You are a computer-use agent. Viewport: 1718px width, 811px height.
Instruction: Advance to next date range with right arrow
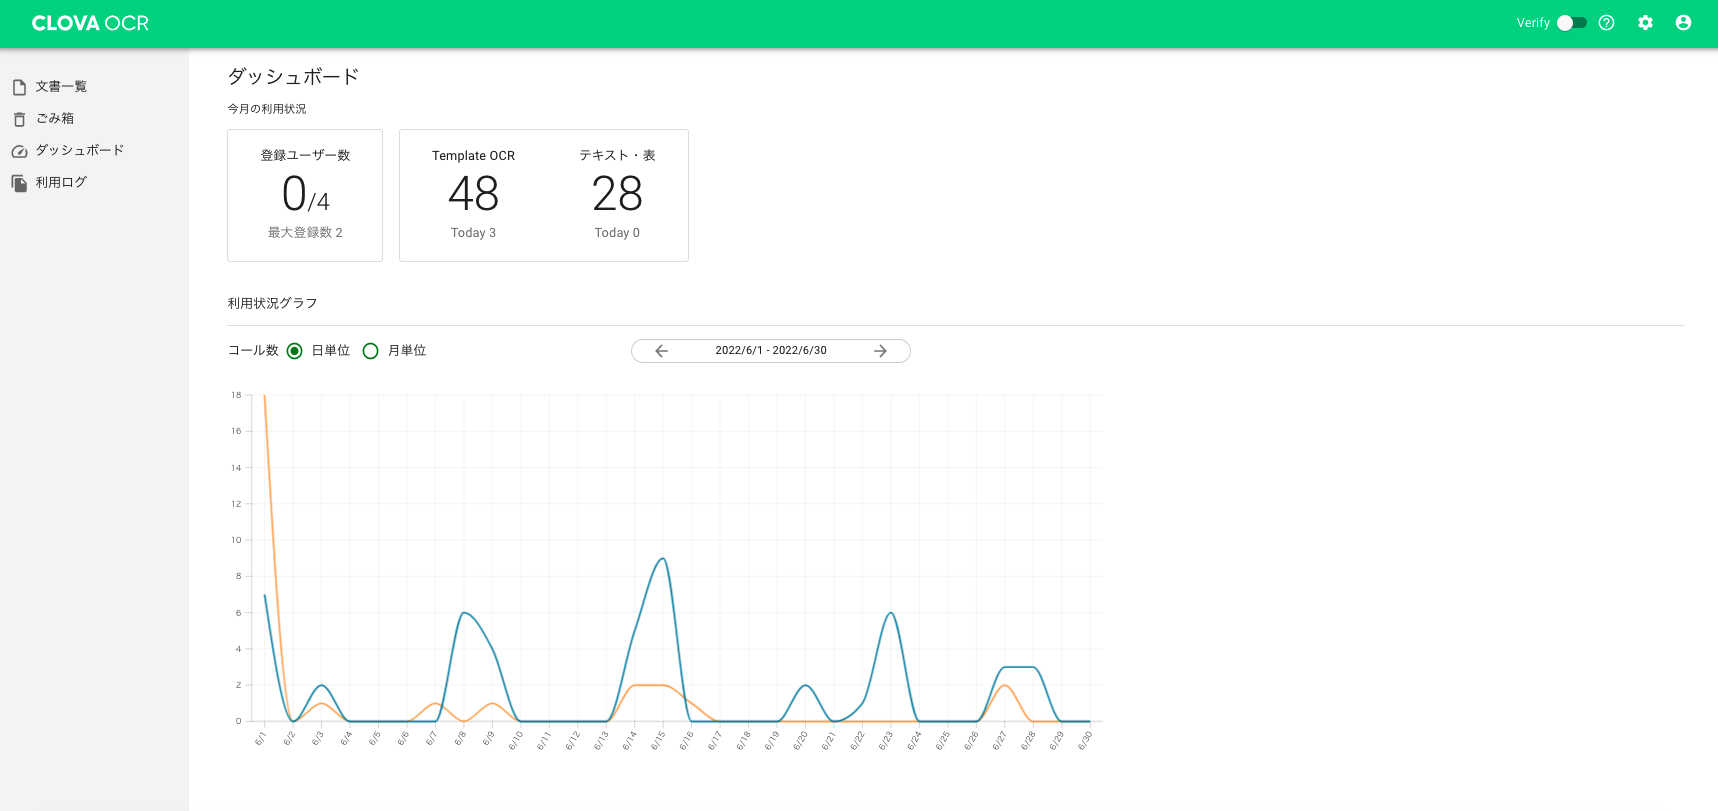880,351
